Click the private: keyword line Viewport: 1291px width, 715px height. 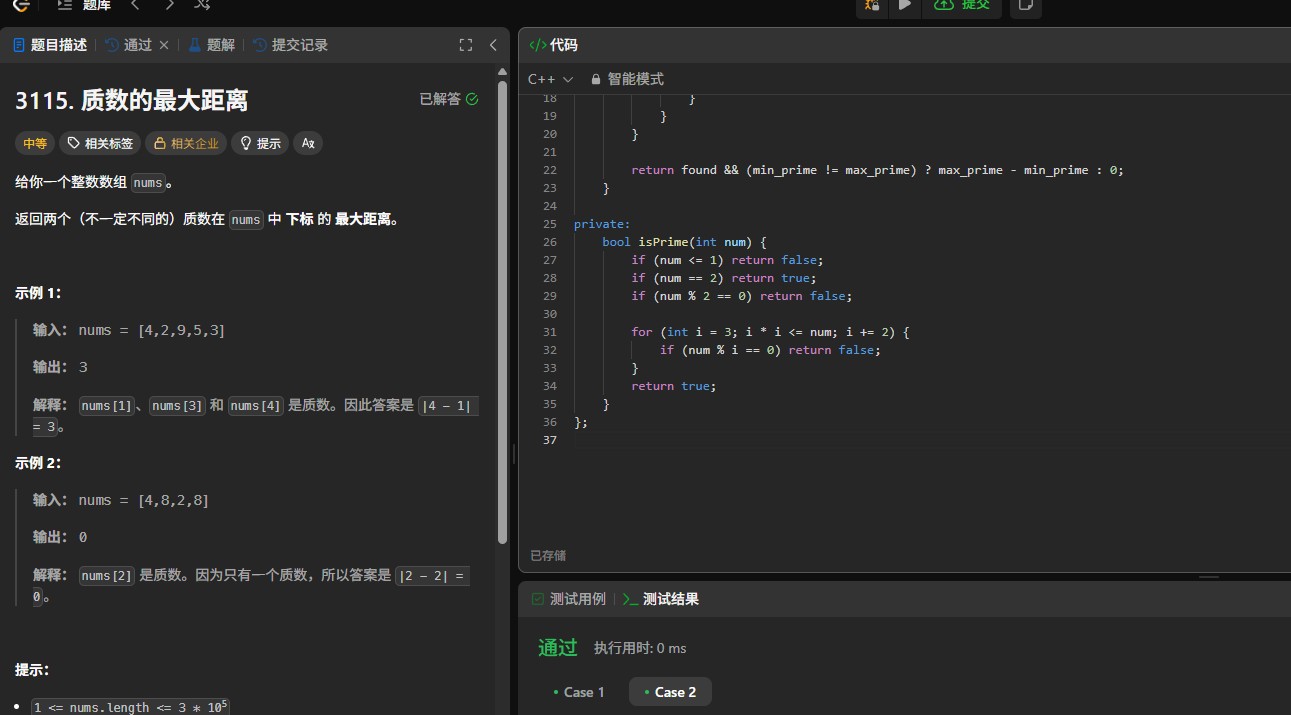pos(602,224)
